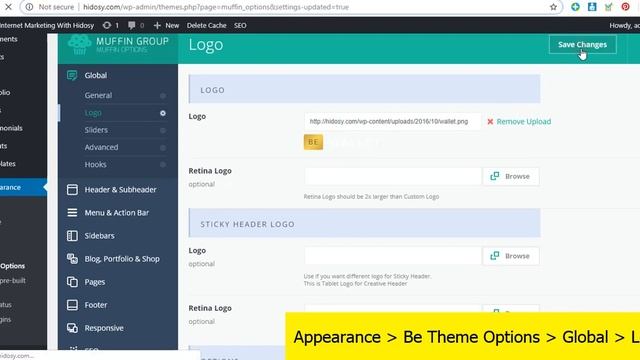Click the Not secure site info icon
Viewport: 640px width, 360px height.
click(29, 7)
